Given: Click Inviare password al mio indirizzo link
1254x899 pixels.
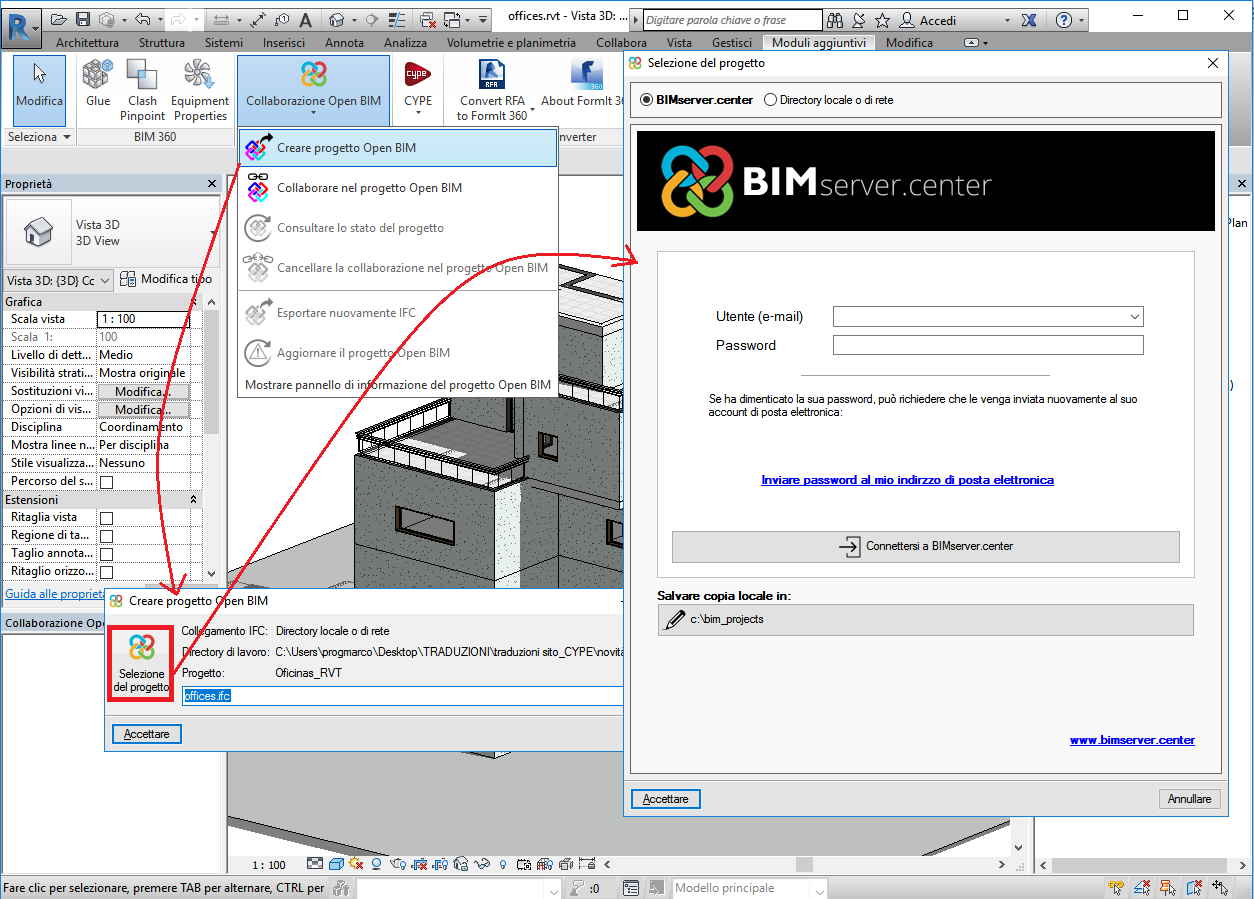Looking at the screenshot, I should click(x=907, y=480).
